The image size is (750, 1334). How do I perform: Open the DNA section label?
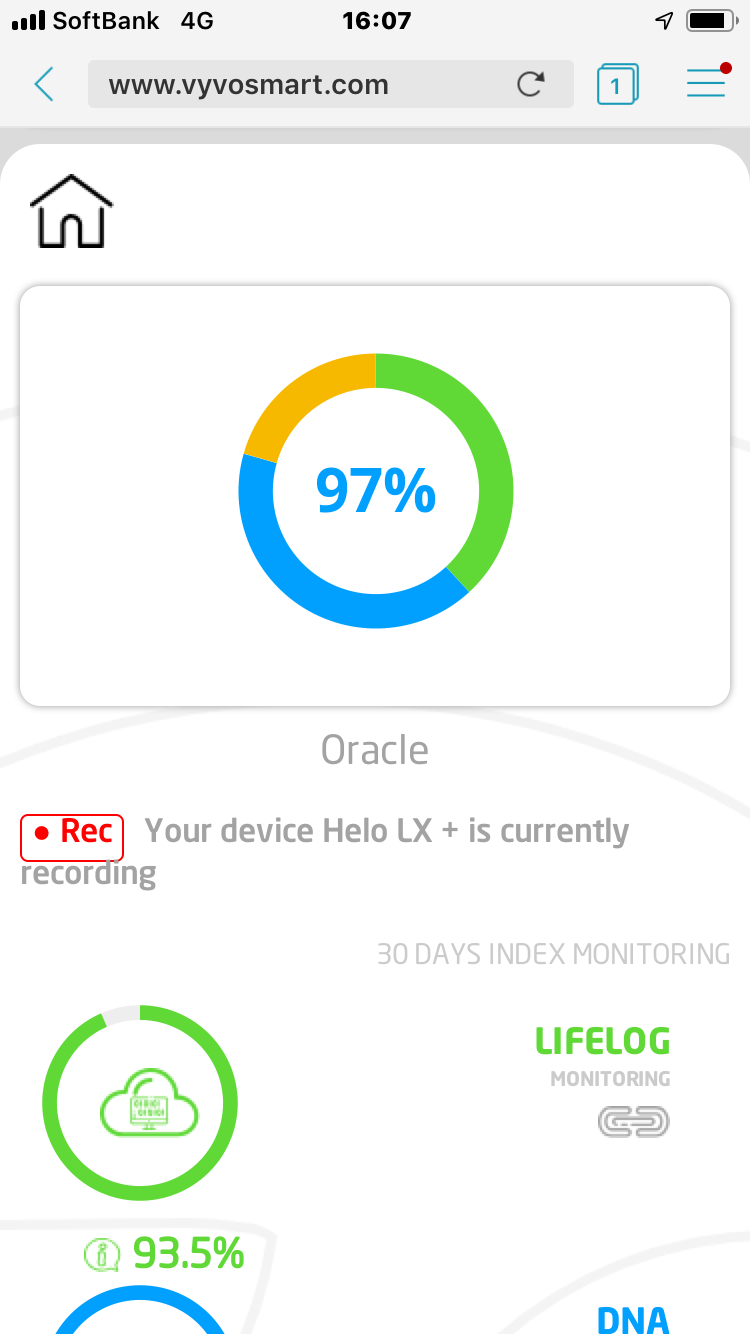pos(632,1318)
